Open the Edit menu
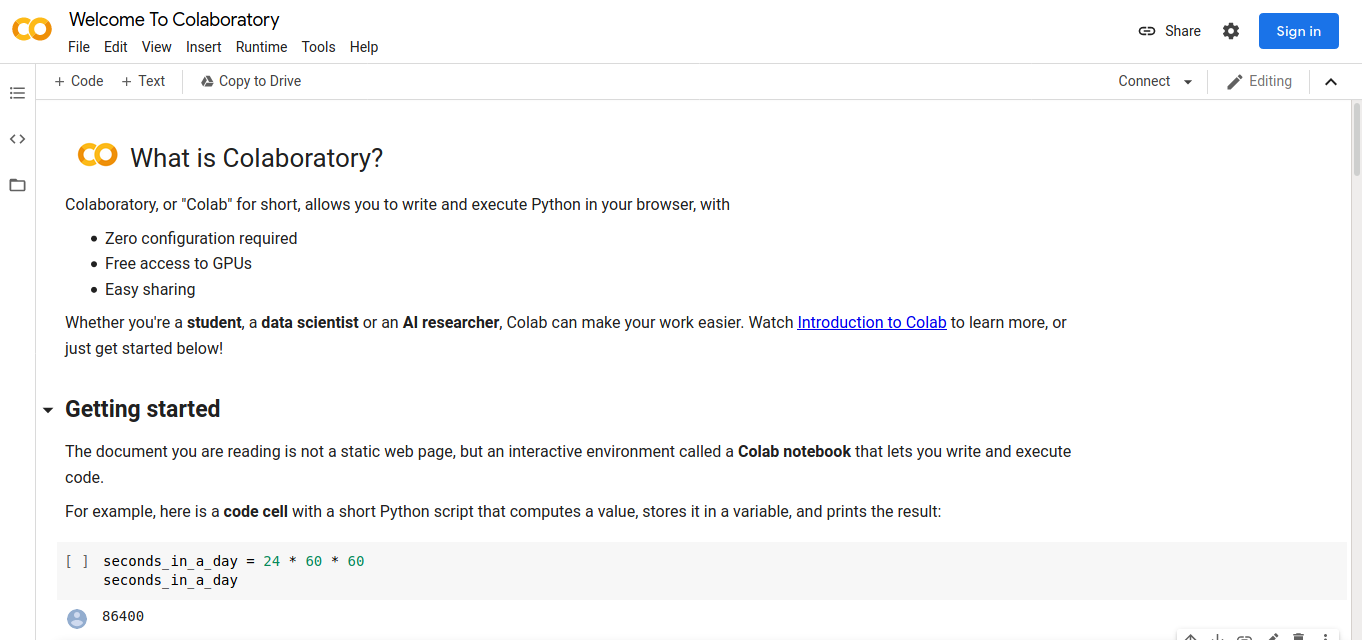The height and width of the screenshot is (640, 1362). [116, 47]
